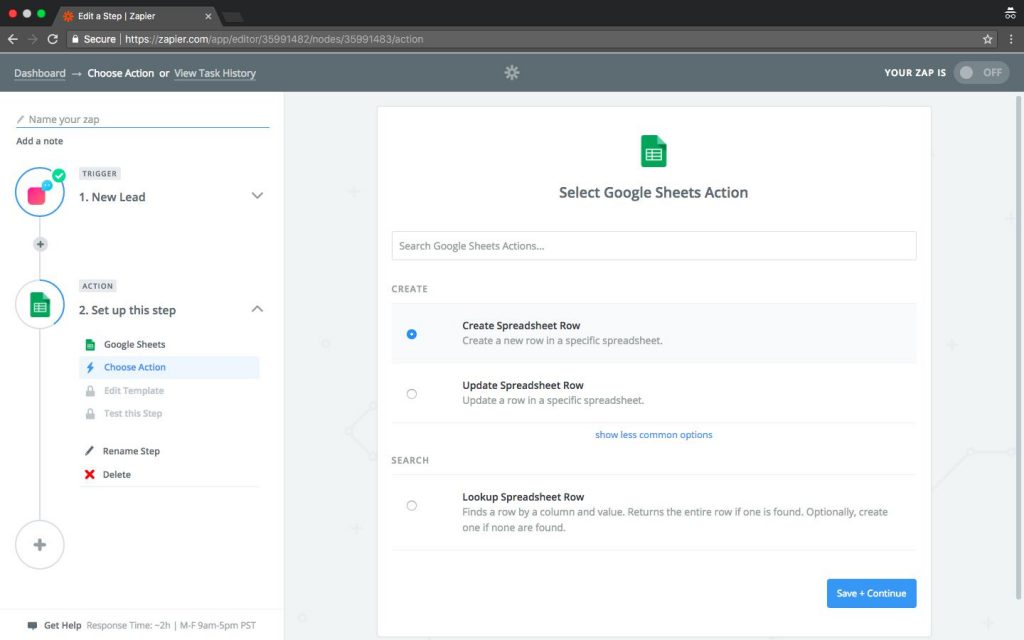Click the incognito icon in title bar

coord(1010,12)
